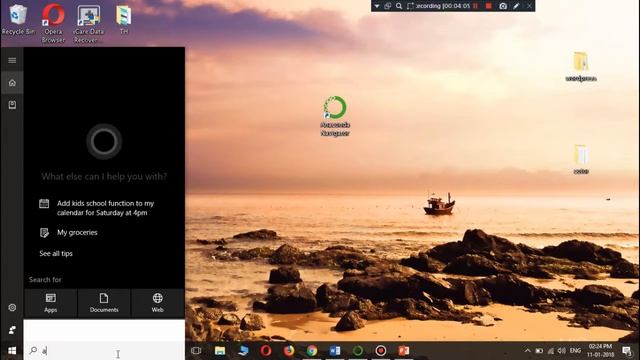Take a screenshot with recorder camera

(x=503, y=6)
